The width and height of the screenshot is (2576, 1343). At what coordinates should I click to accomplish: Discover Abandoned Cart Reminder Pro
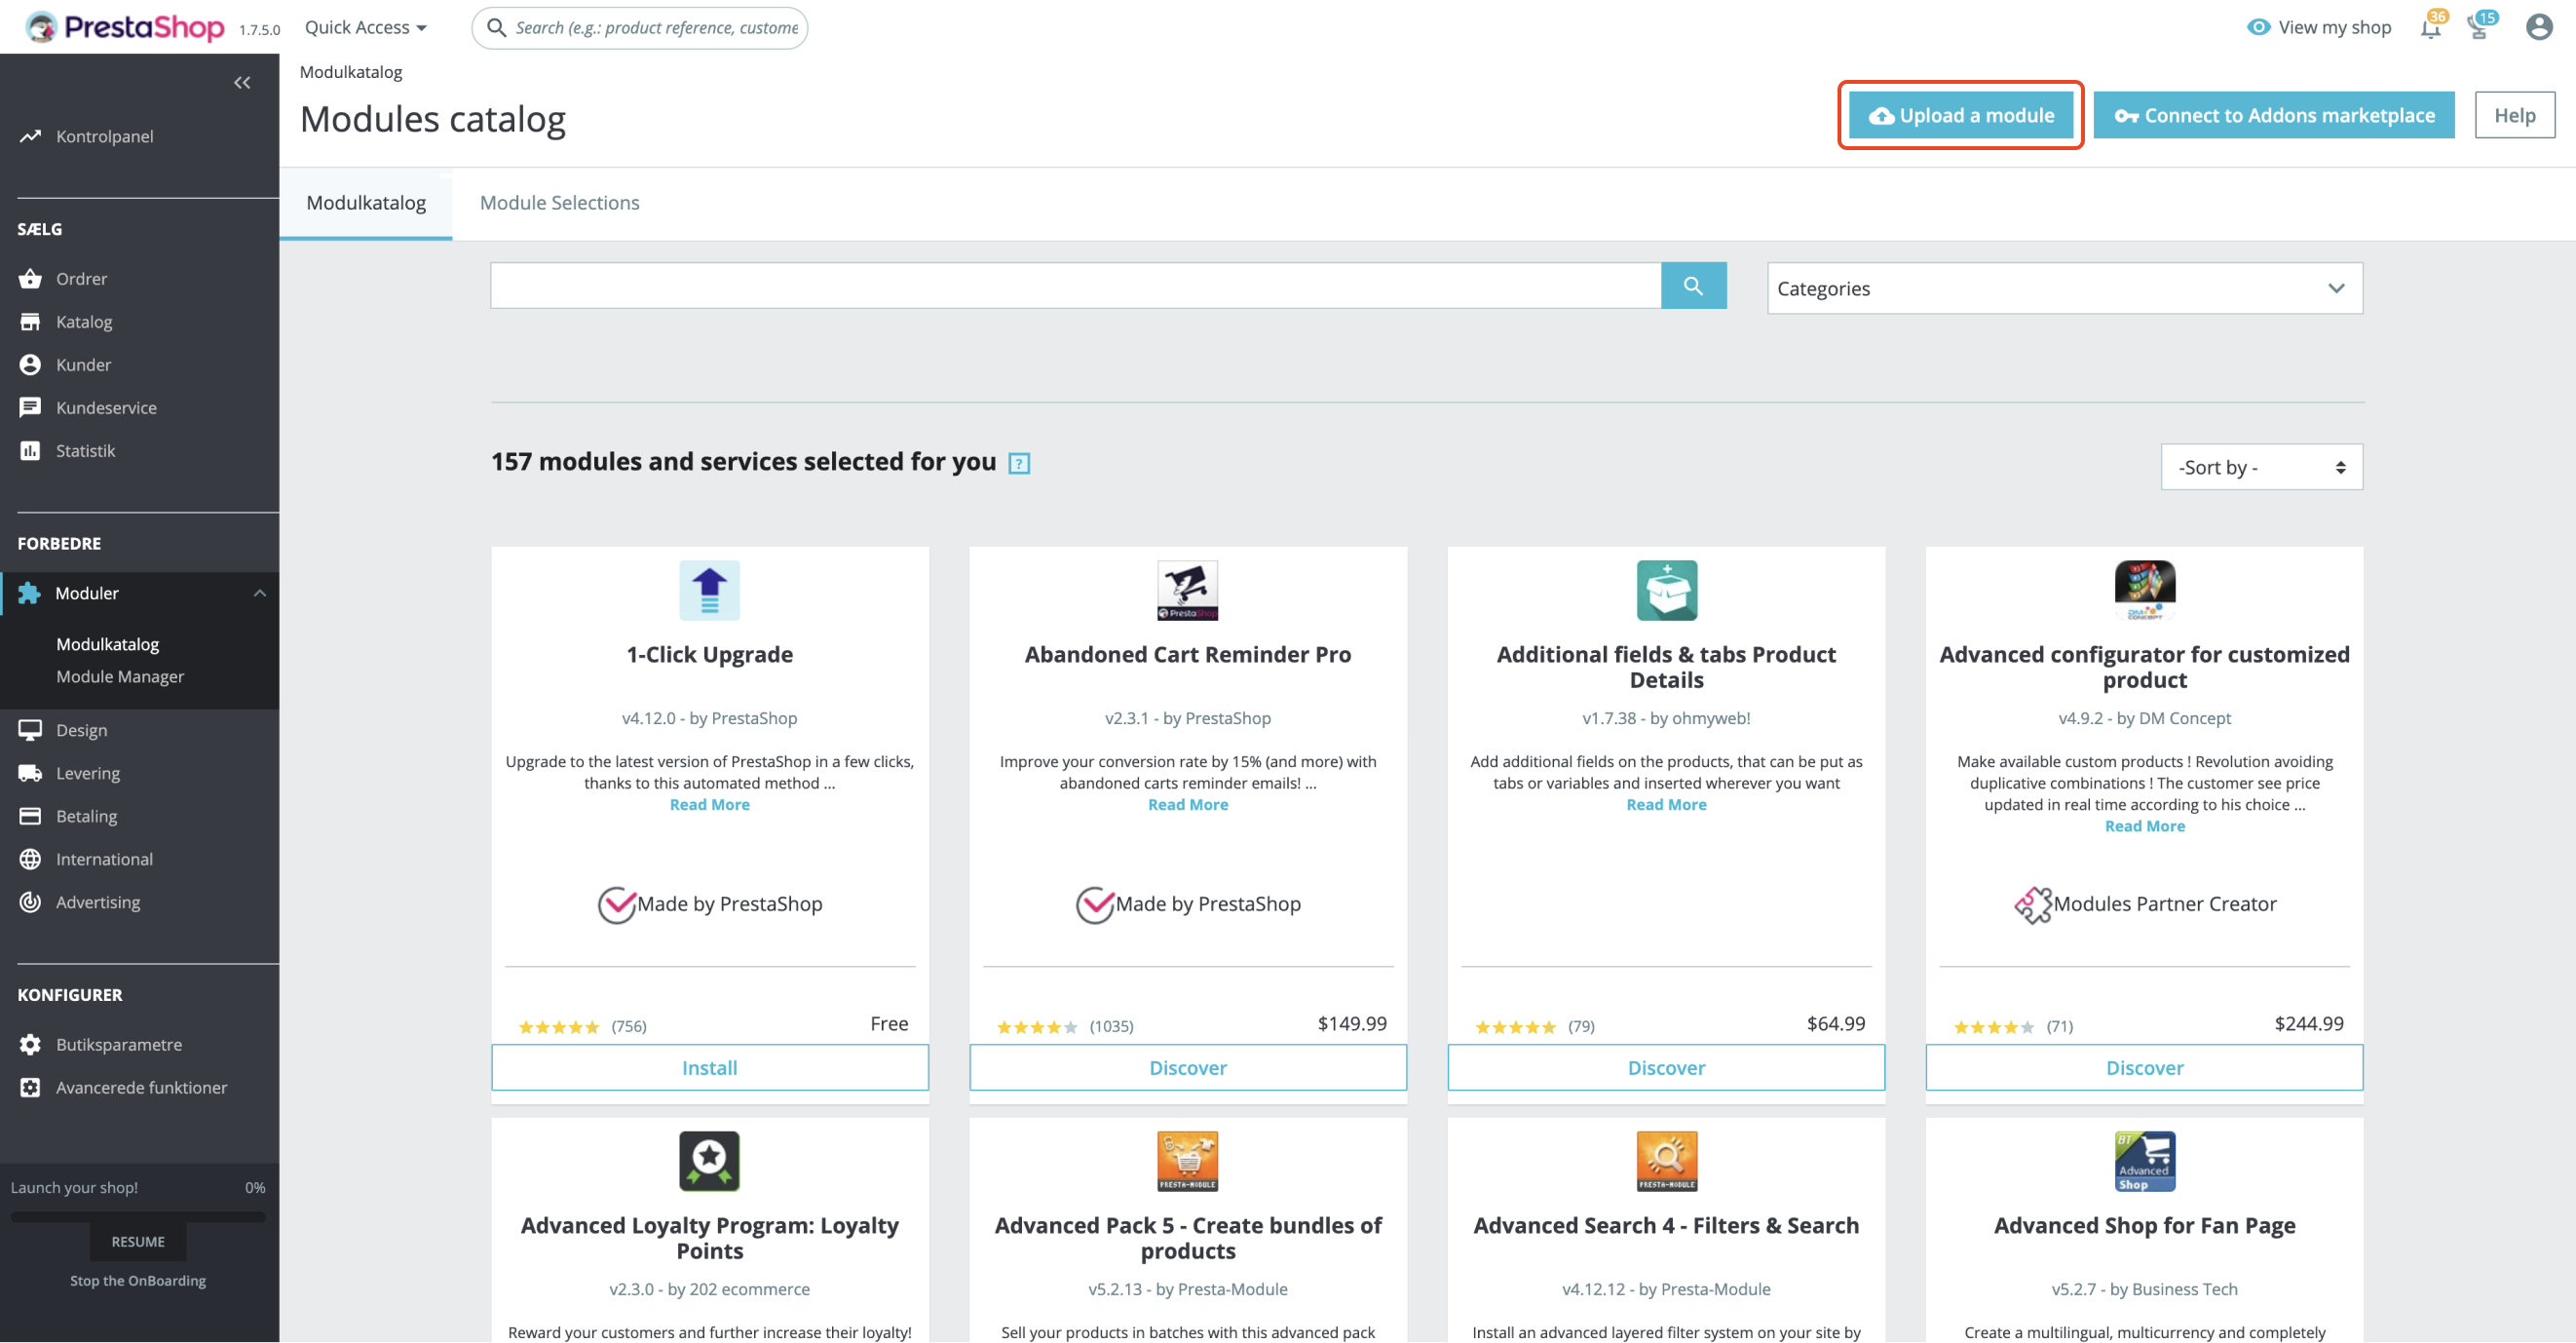pos(1187,1067)
